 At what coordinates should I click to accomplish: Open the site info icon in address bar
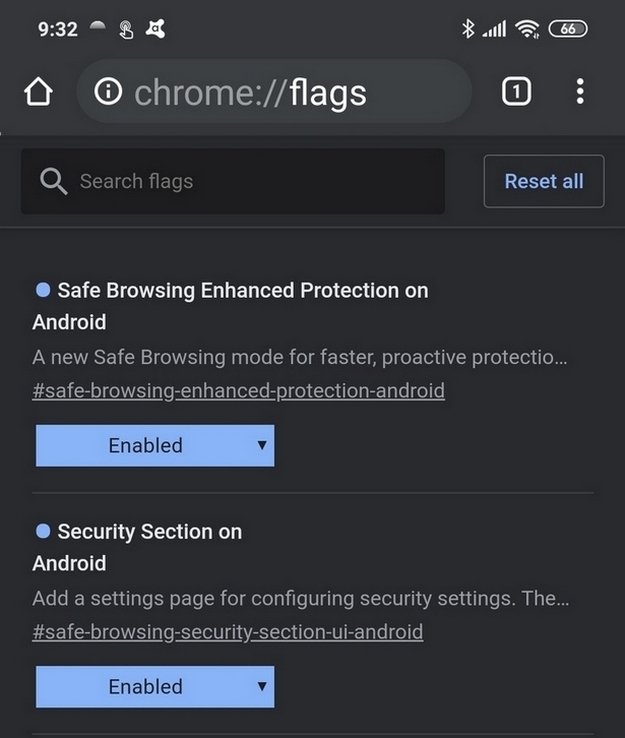108,92
